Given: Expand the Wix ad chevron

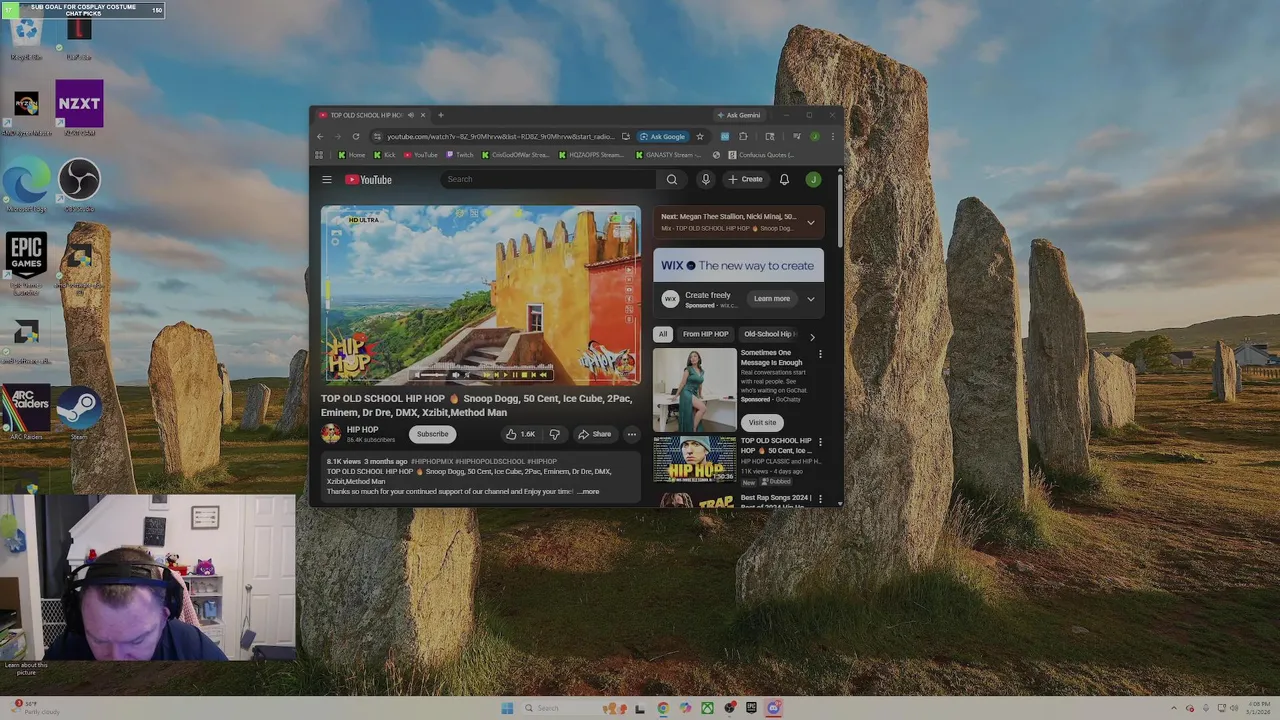Looking at the screenshot, I should tap(810, 298).
